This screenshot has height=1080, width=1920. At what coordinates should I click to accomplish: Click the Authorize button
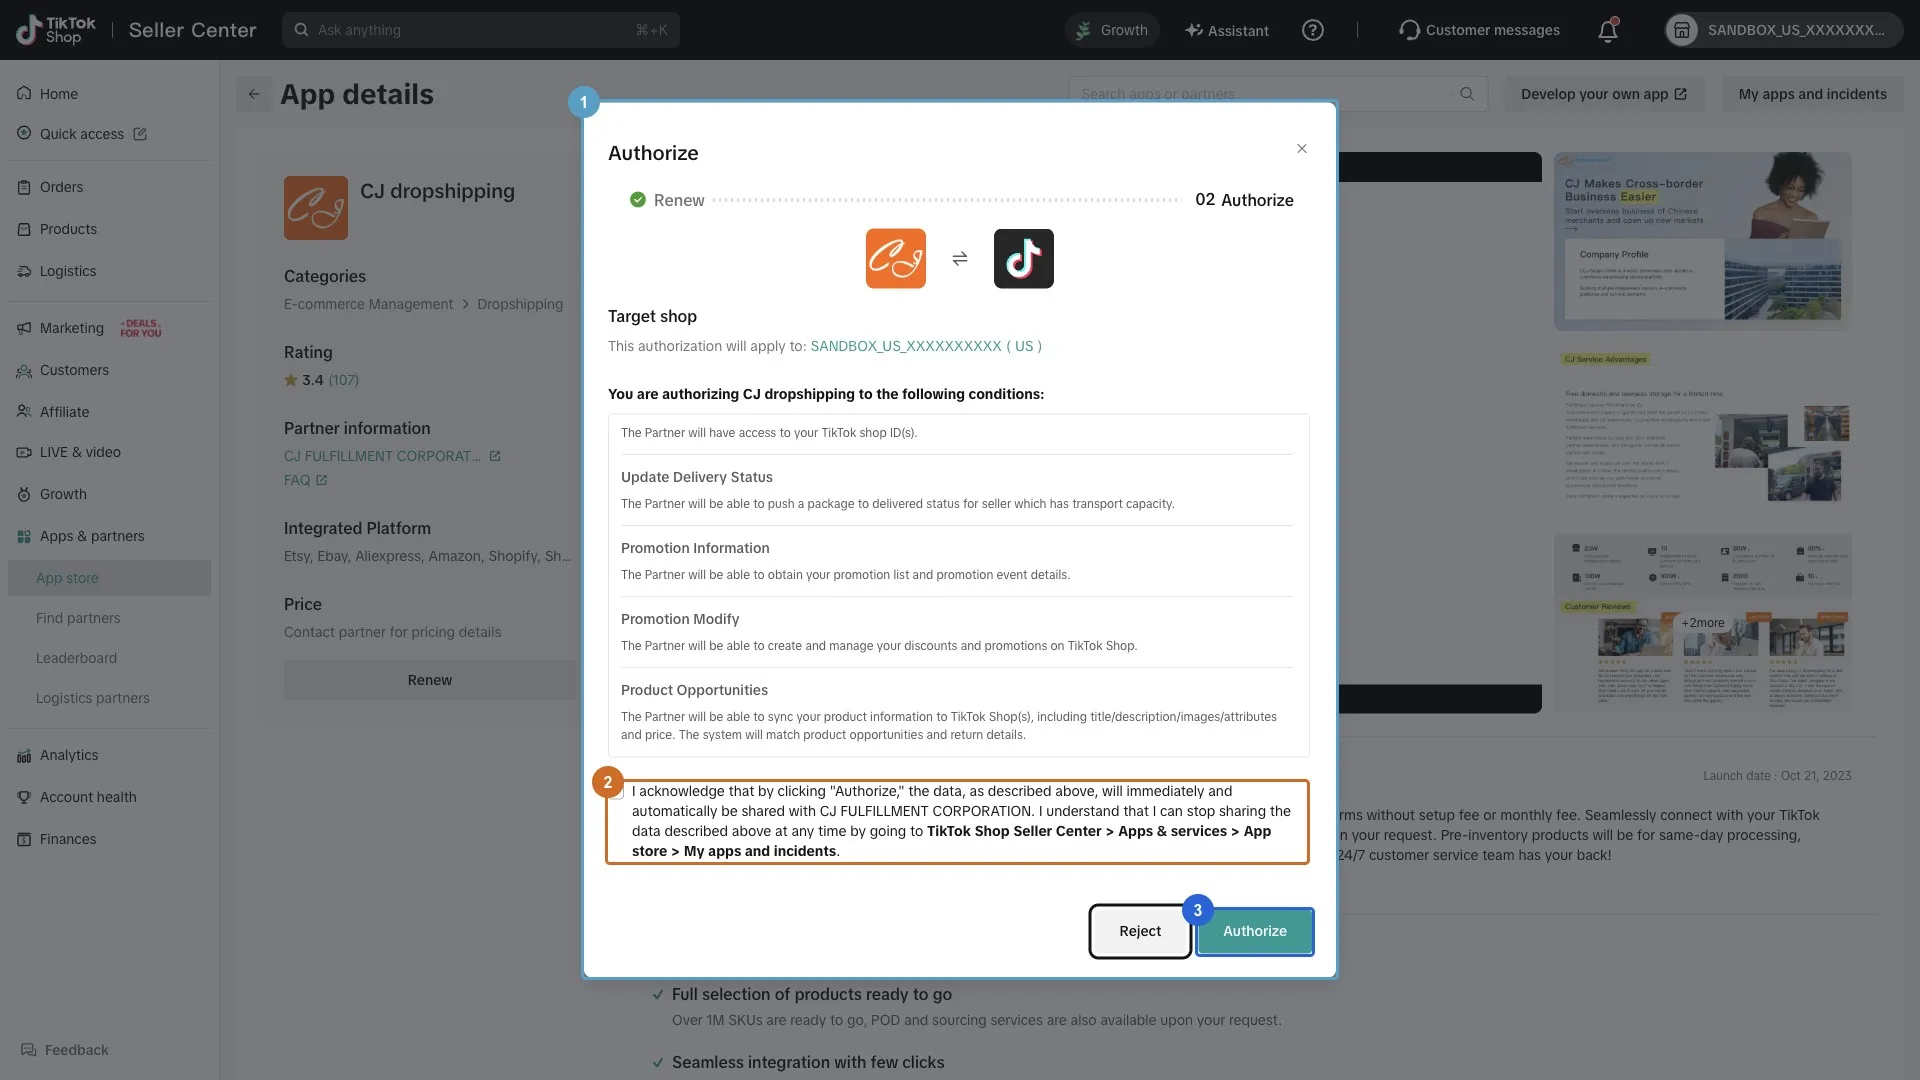1255,931
